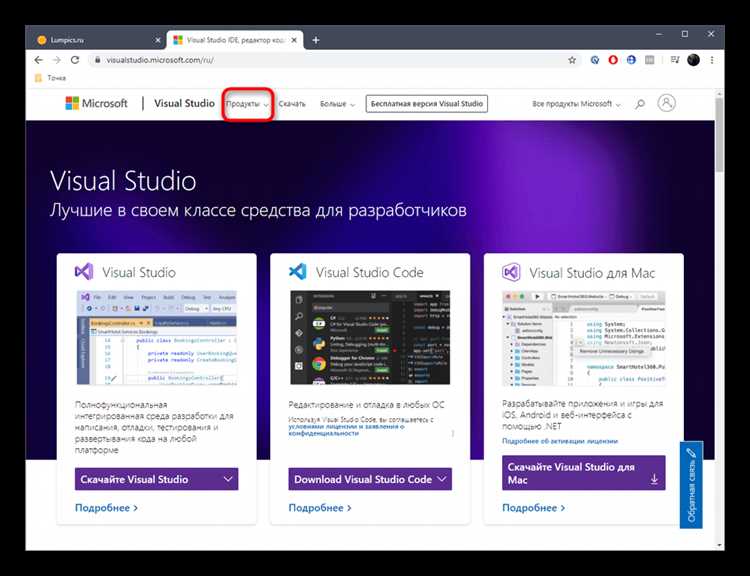This screenshot has width=750, height=576.
Task: Click the Visual Studio site title link
Action: [x=184, y=103]
